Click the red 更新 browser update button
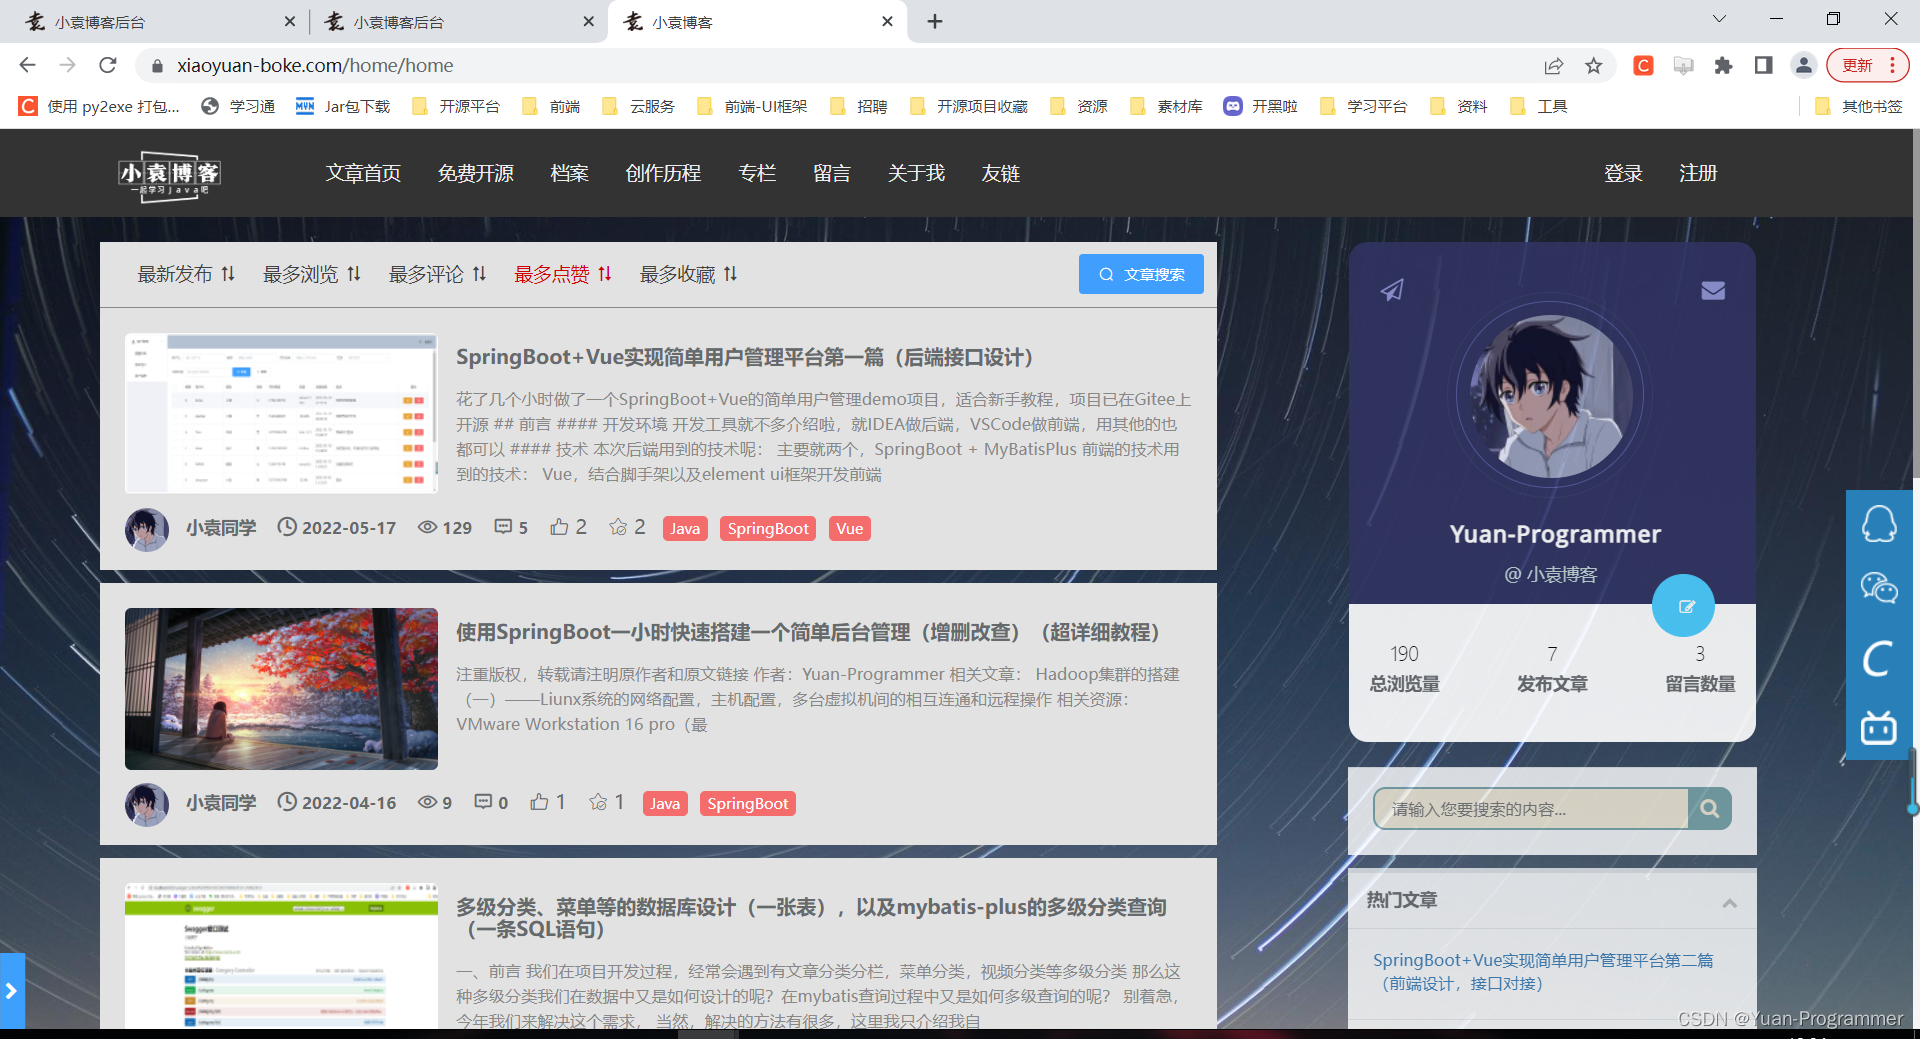1920x1039 pixels. tap(1867, 66)
